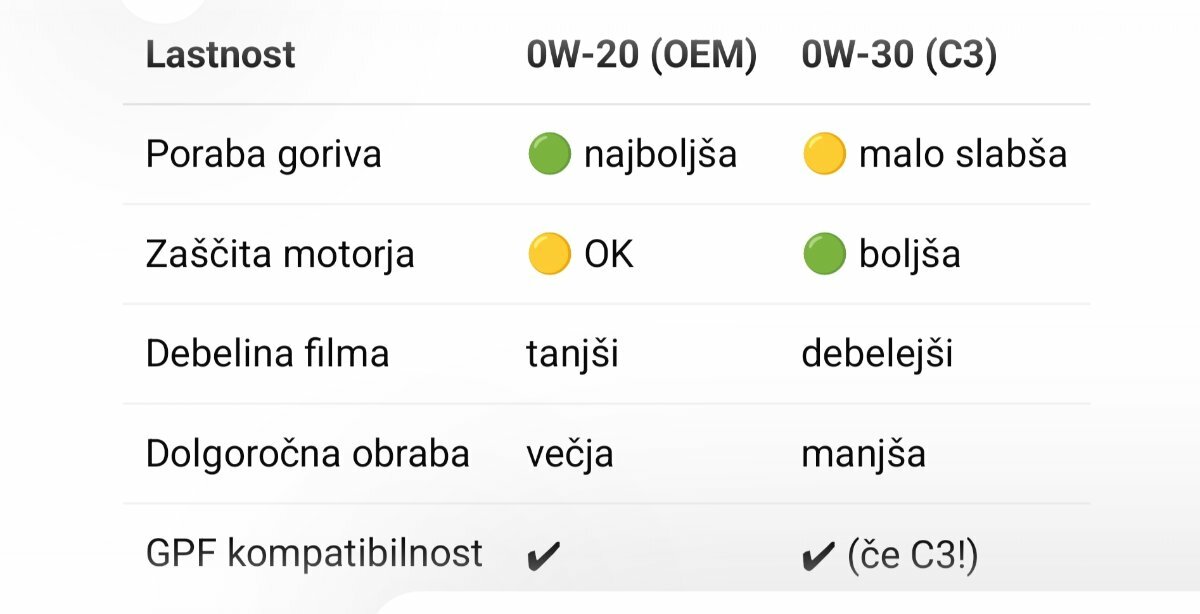Click the yellow circle next to "OK"
1200x614 pixels.
[549, 255]
